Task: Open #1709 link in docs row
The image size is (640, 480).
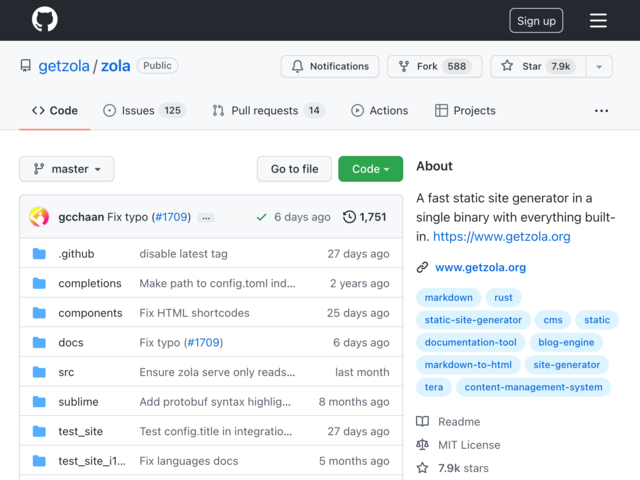Action: pos(203,342)
